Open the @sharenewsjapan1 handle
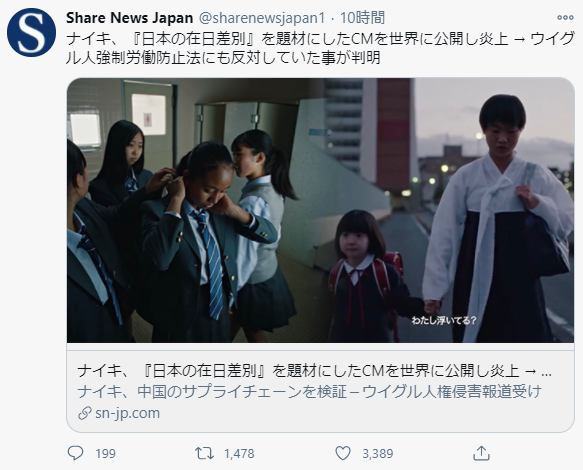 (262, 17)
